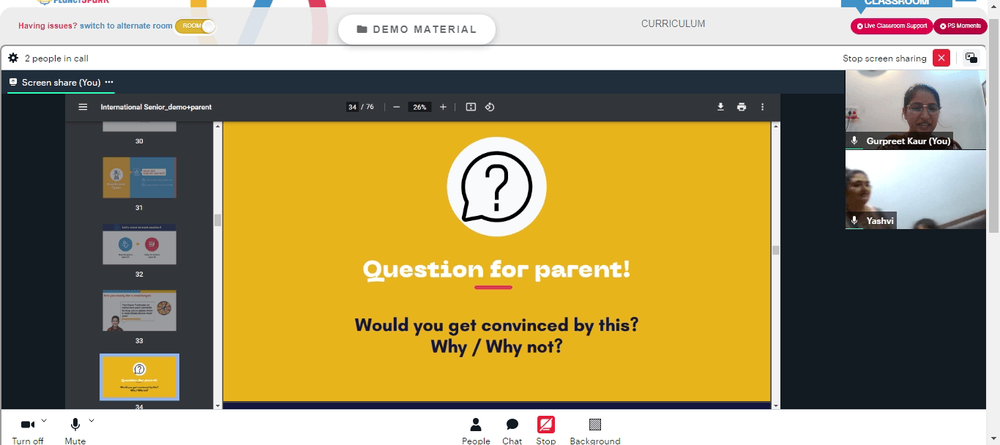Image resolution: width=1000 pixels, height=445 pixels.
Task: Click the International Senior_demo+parent document title
Action: pyautogui.click(x=156, y=107)
